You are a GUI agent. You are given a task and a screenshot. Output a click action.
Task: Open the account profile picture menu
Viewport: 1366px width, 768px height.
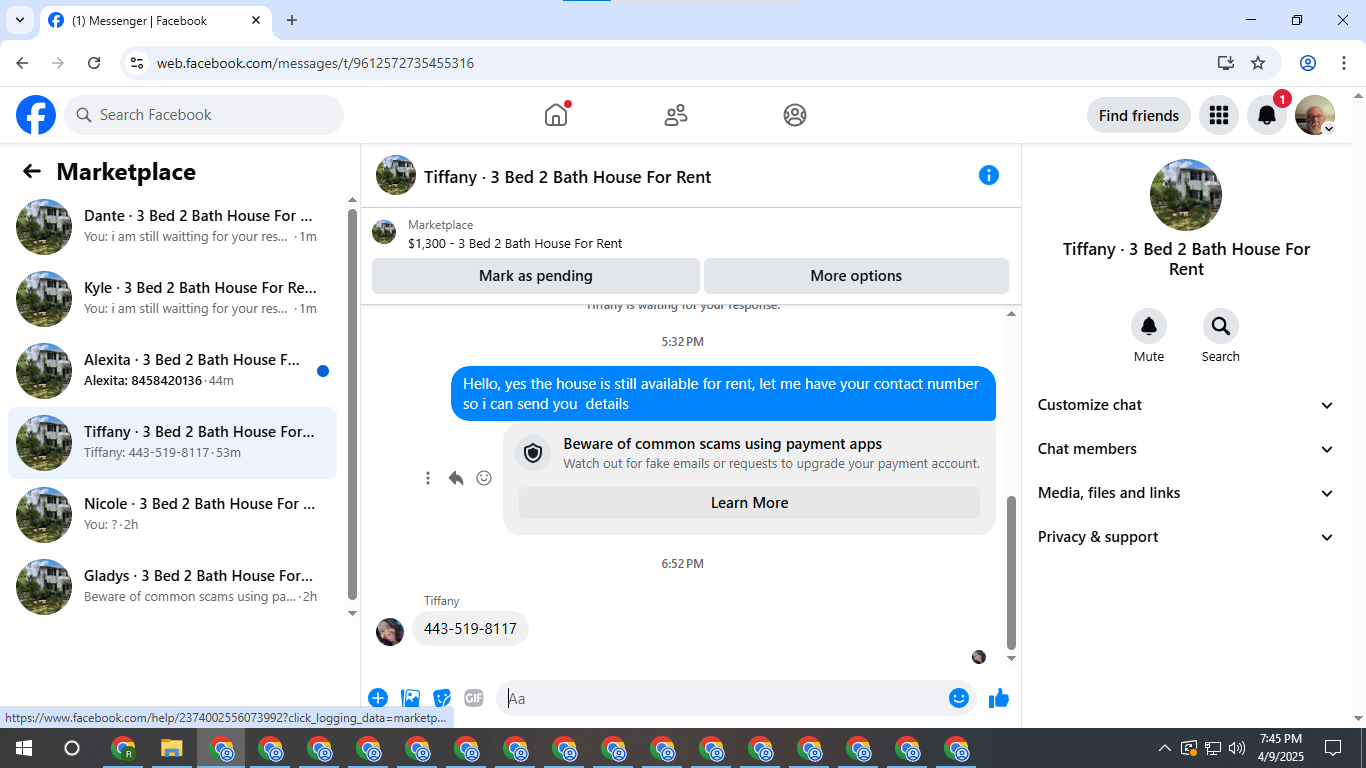tap(1315, 115)
